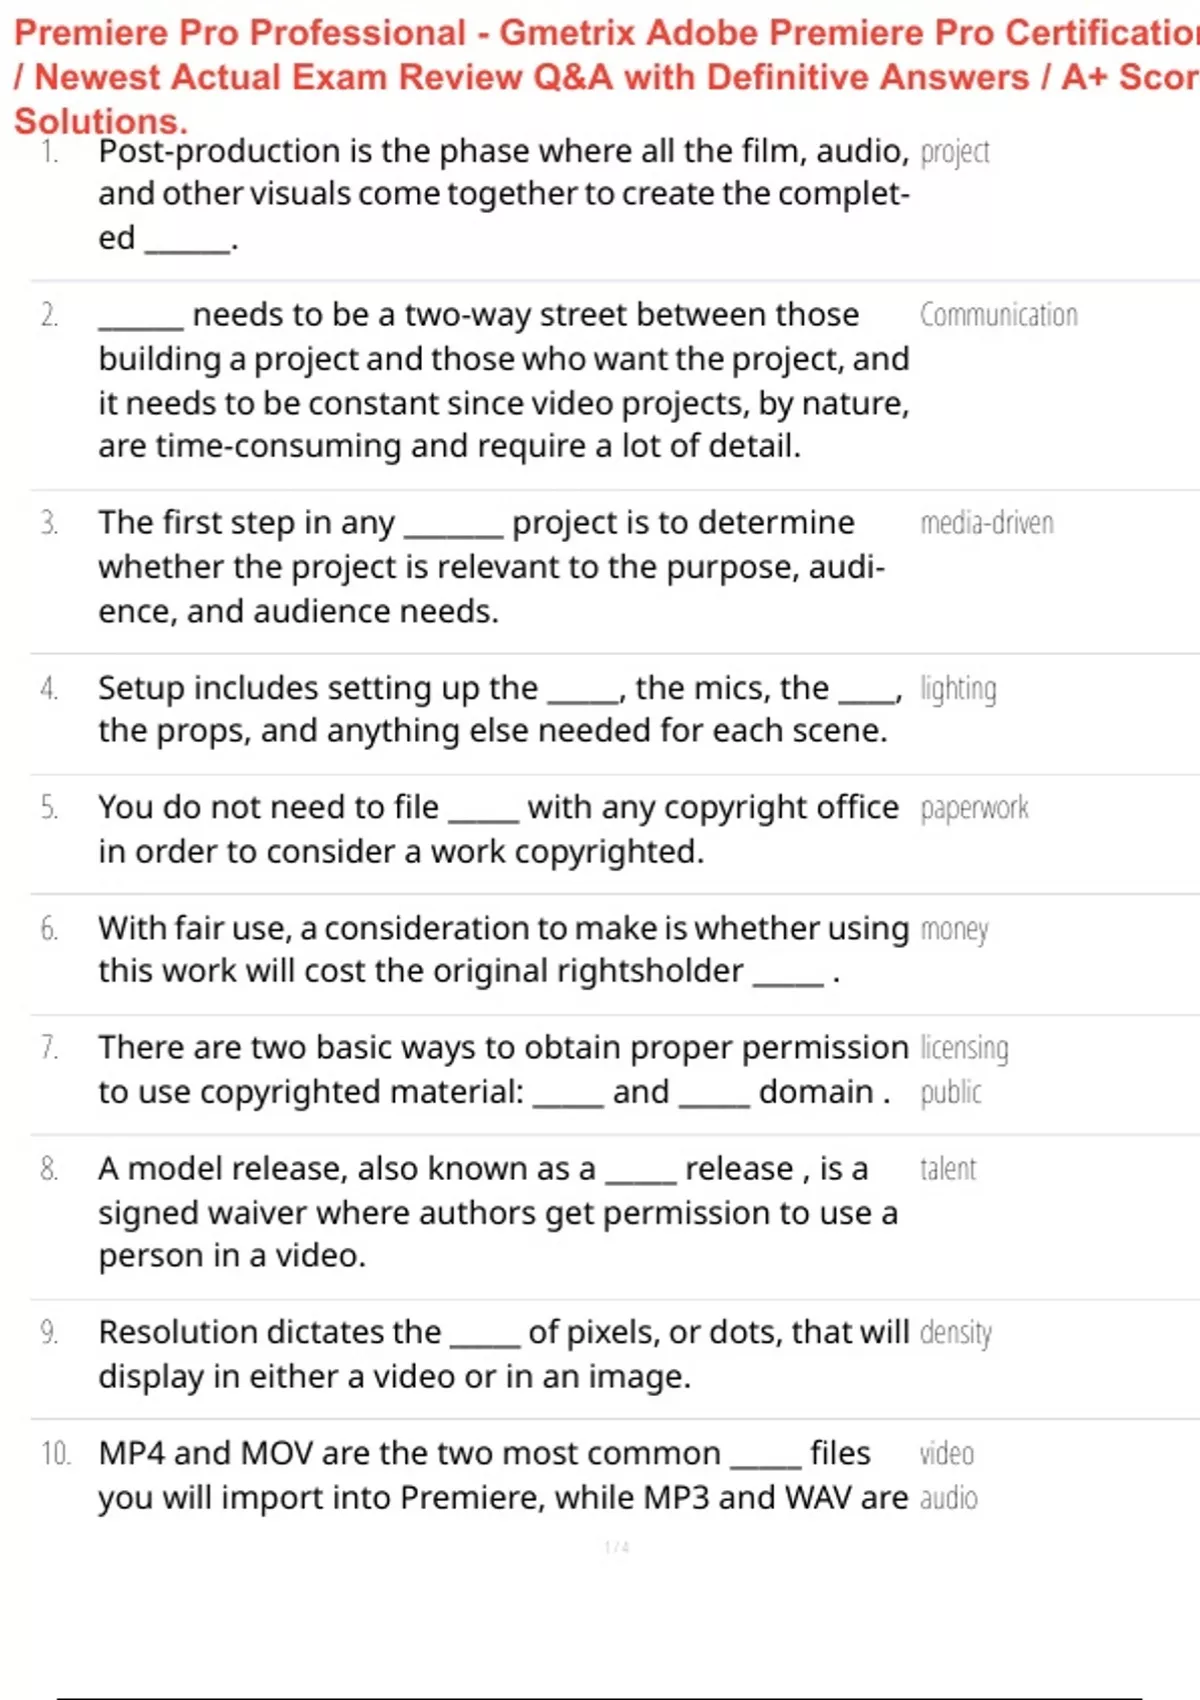The image size is (1200, 1700).
Task: Select the 'licensing' answer for question 7
Action: [x=964, y=1048]
